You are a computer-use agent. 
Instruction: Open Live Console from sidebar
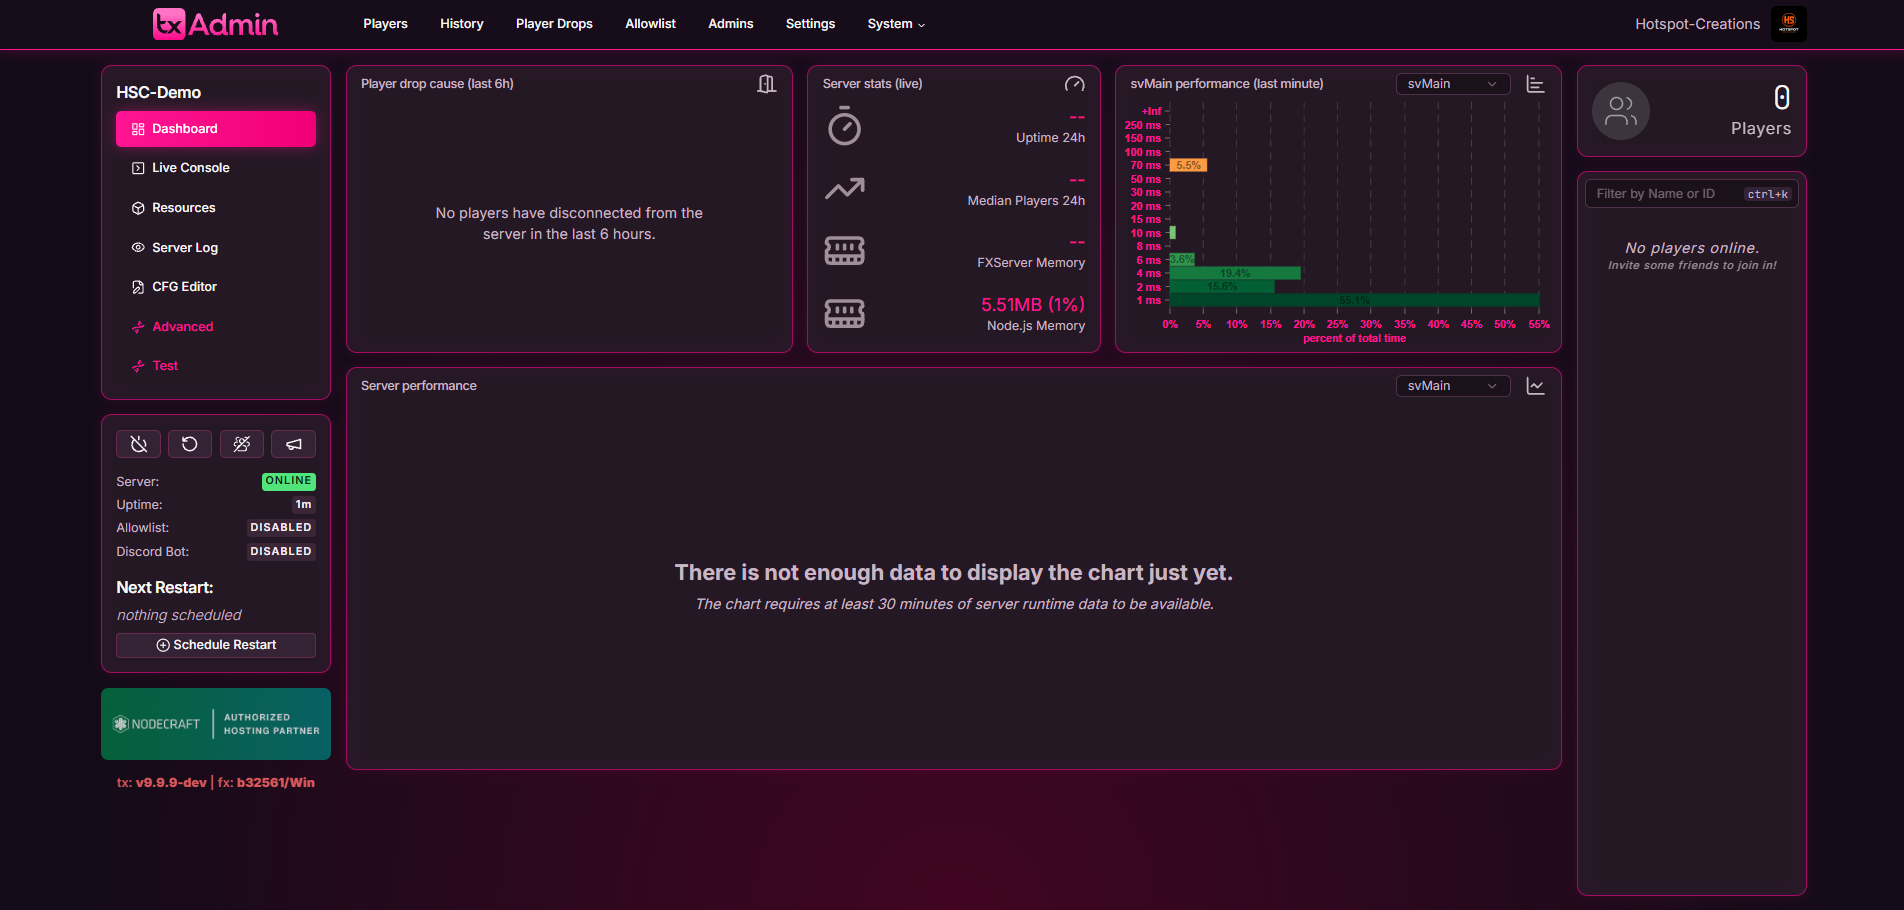pyautogui.click(x=216, y=168)
